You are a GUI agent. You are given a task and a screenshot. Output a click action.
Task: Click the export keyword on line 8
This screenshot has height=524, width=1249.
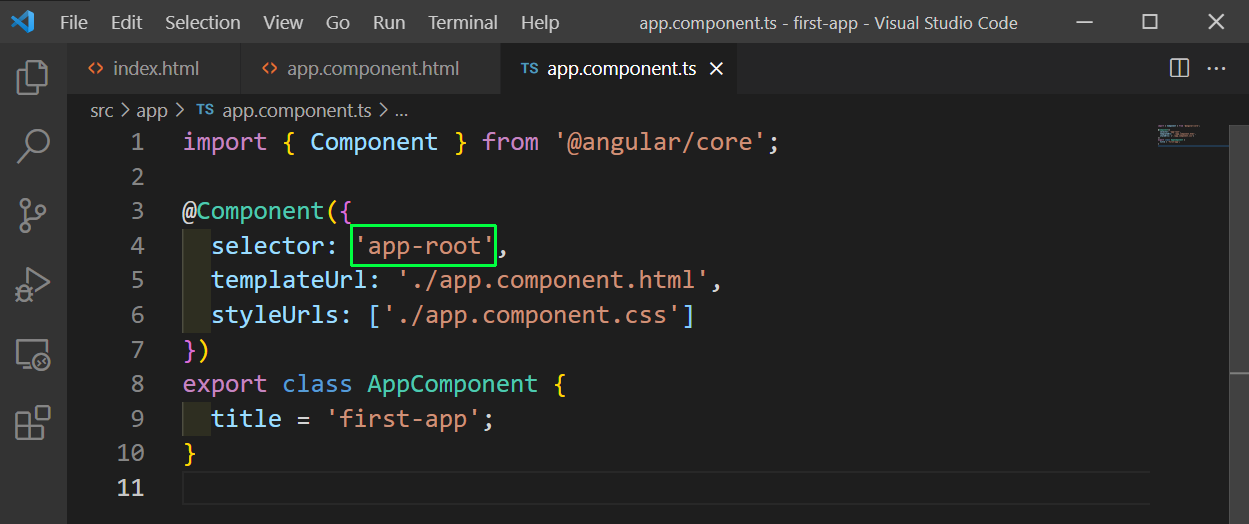tap(225, 384)
